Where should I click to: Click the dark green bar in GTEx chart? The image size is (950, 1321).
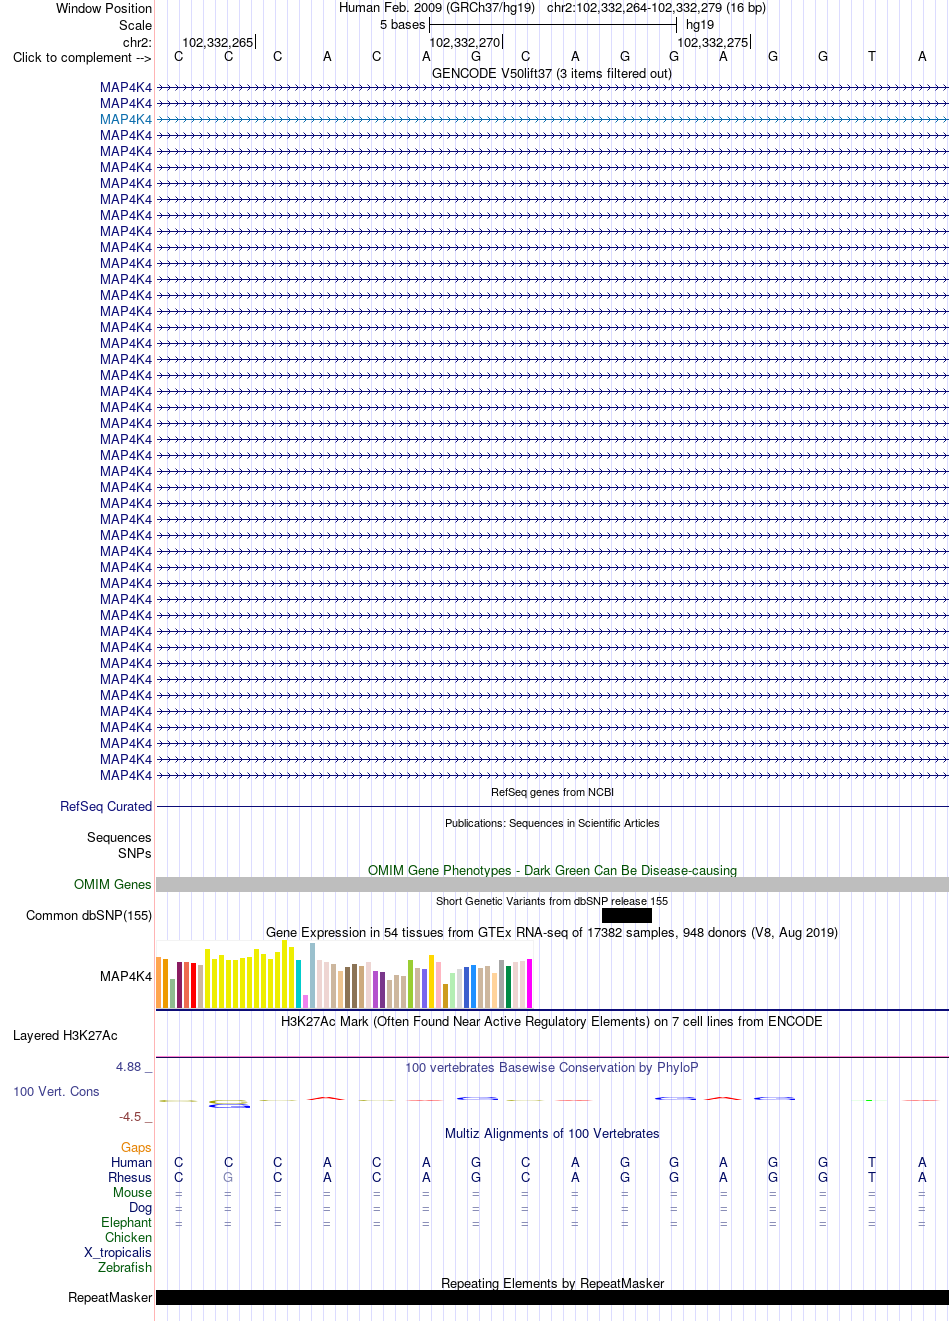coord(508,987)
